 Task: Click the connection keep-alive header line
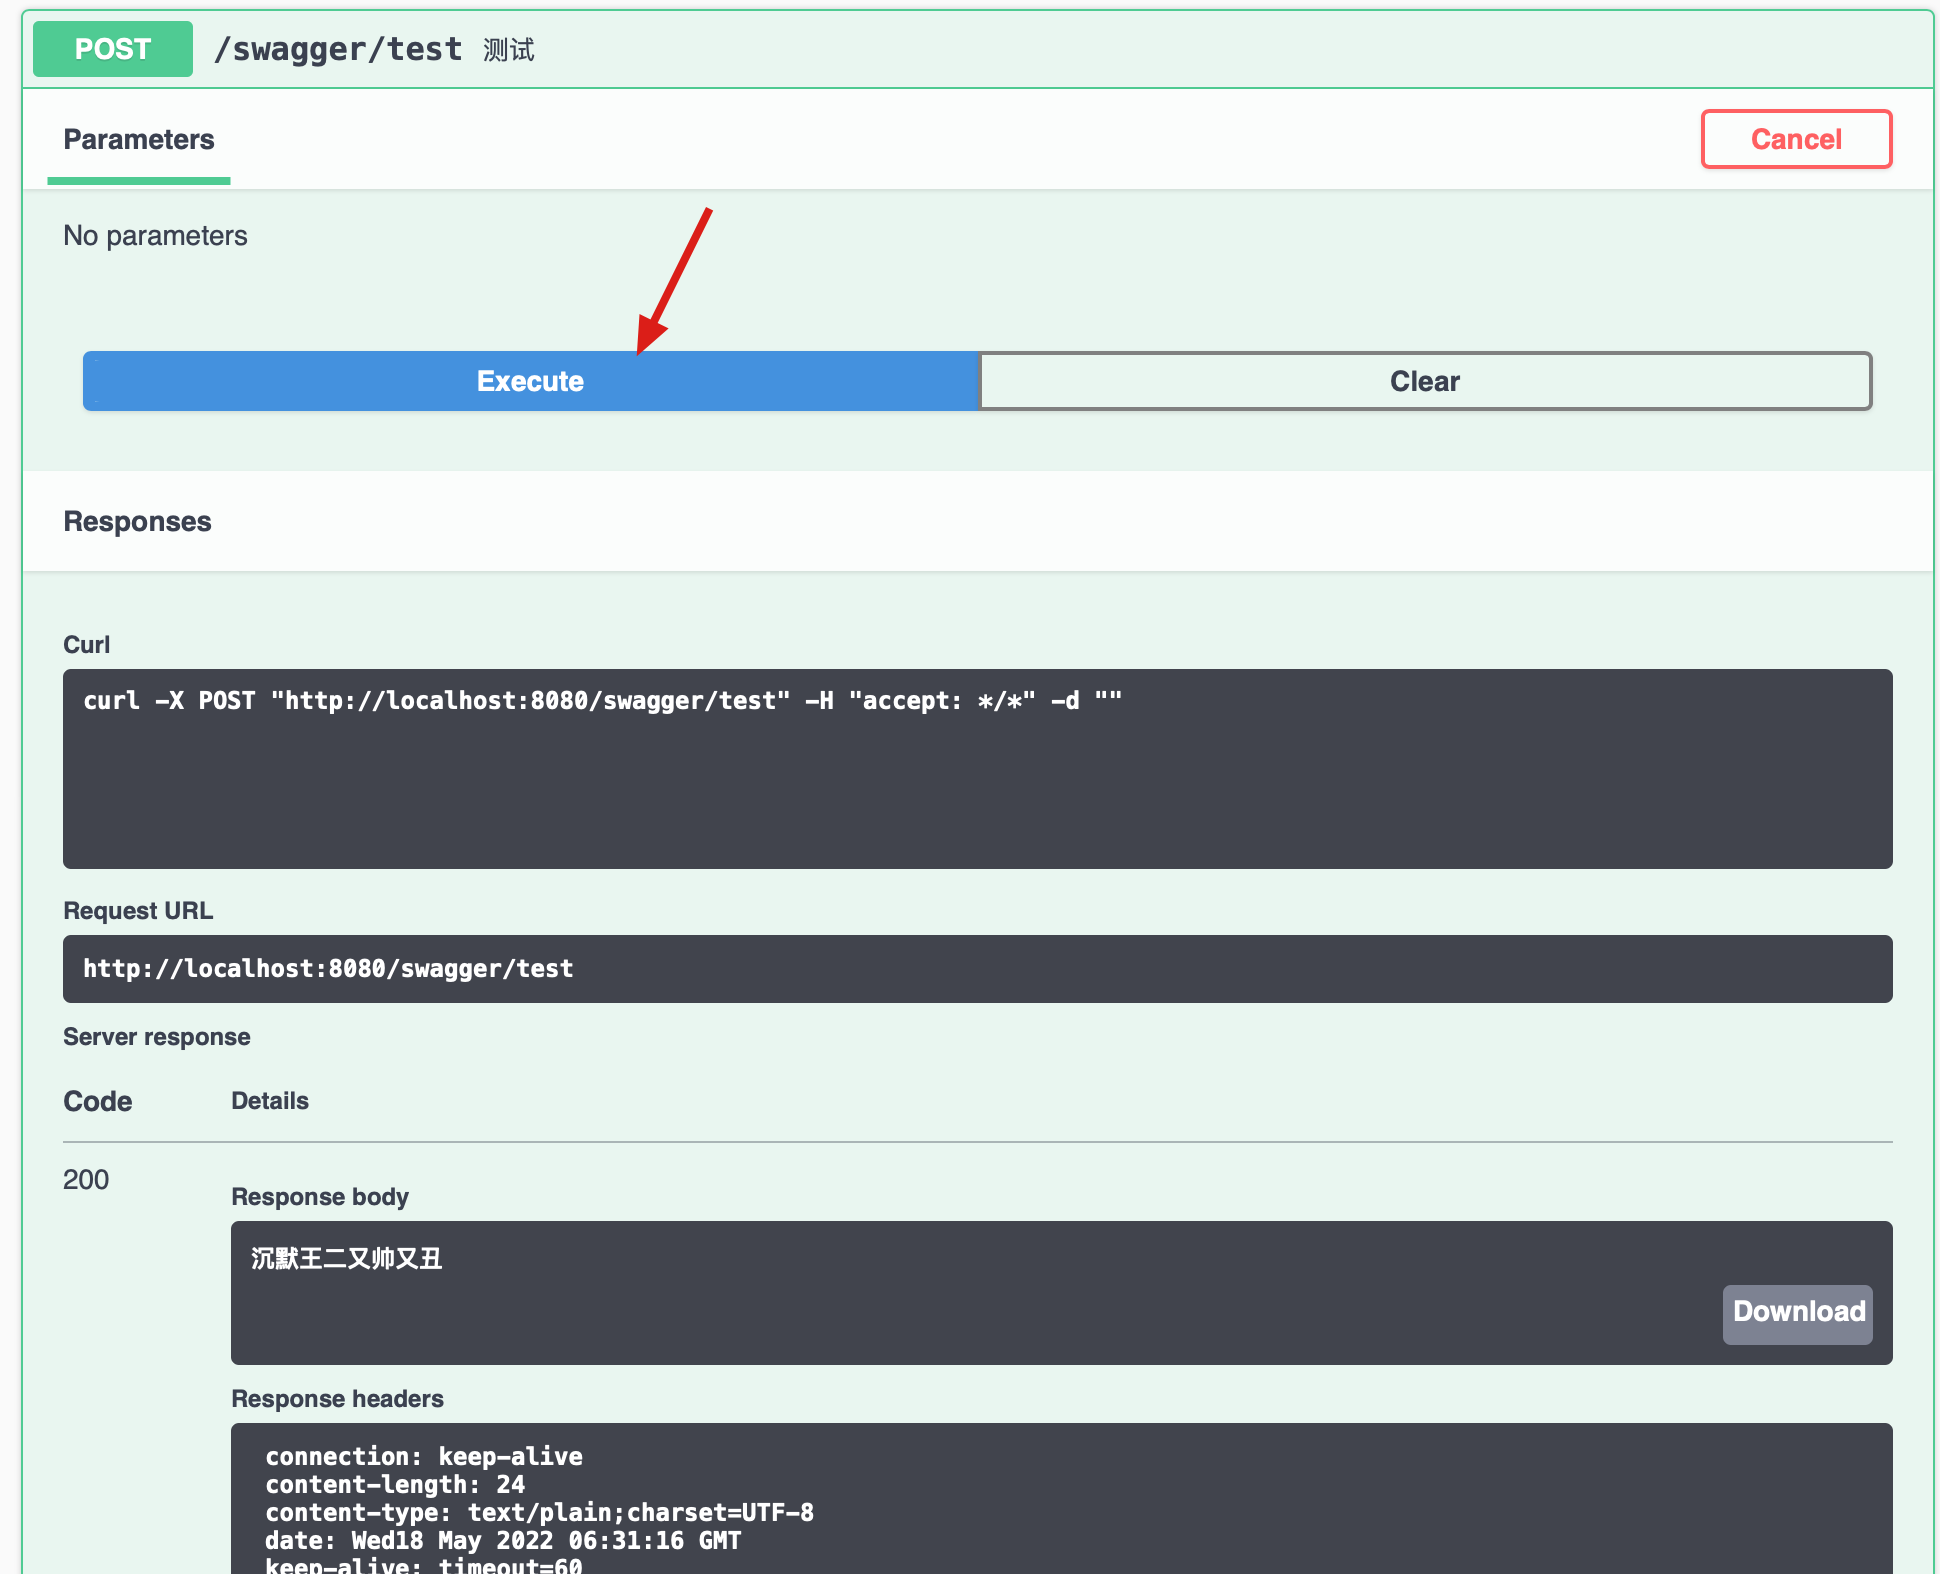(x=423, y=1456)
